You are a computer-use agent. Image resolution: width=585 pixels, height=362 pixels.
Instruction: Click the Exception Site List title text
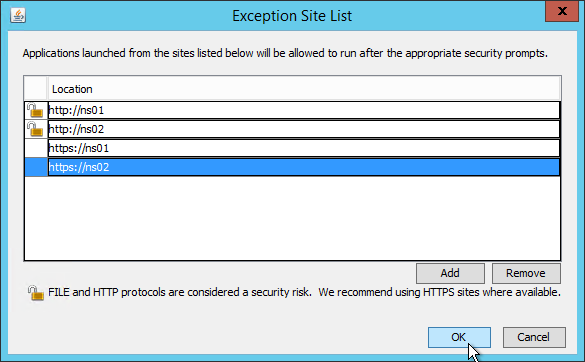pyautogui.click(x=292, y=16)
